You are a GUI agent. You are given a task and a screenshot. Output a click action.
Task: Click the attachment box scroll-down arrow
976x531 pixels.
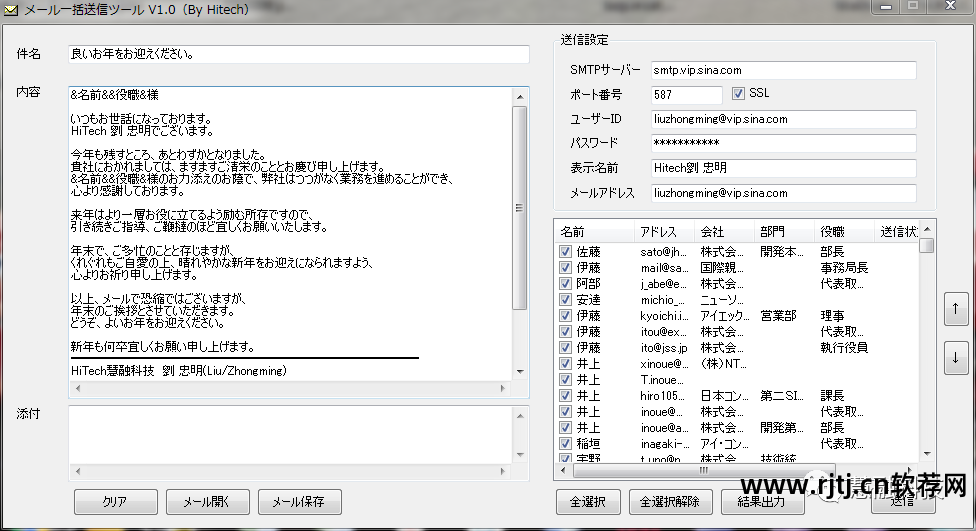[x=520, y=455]
